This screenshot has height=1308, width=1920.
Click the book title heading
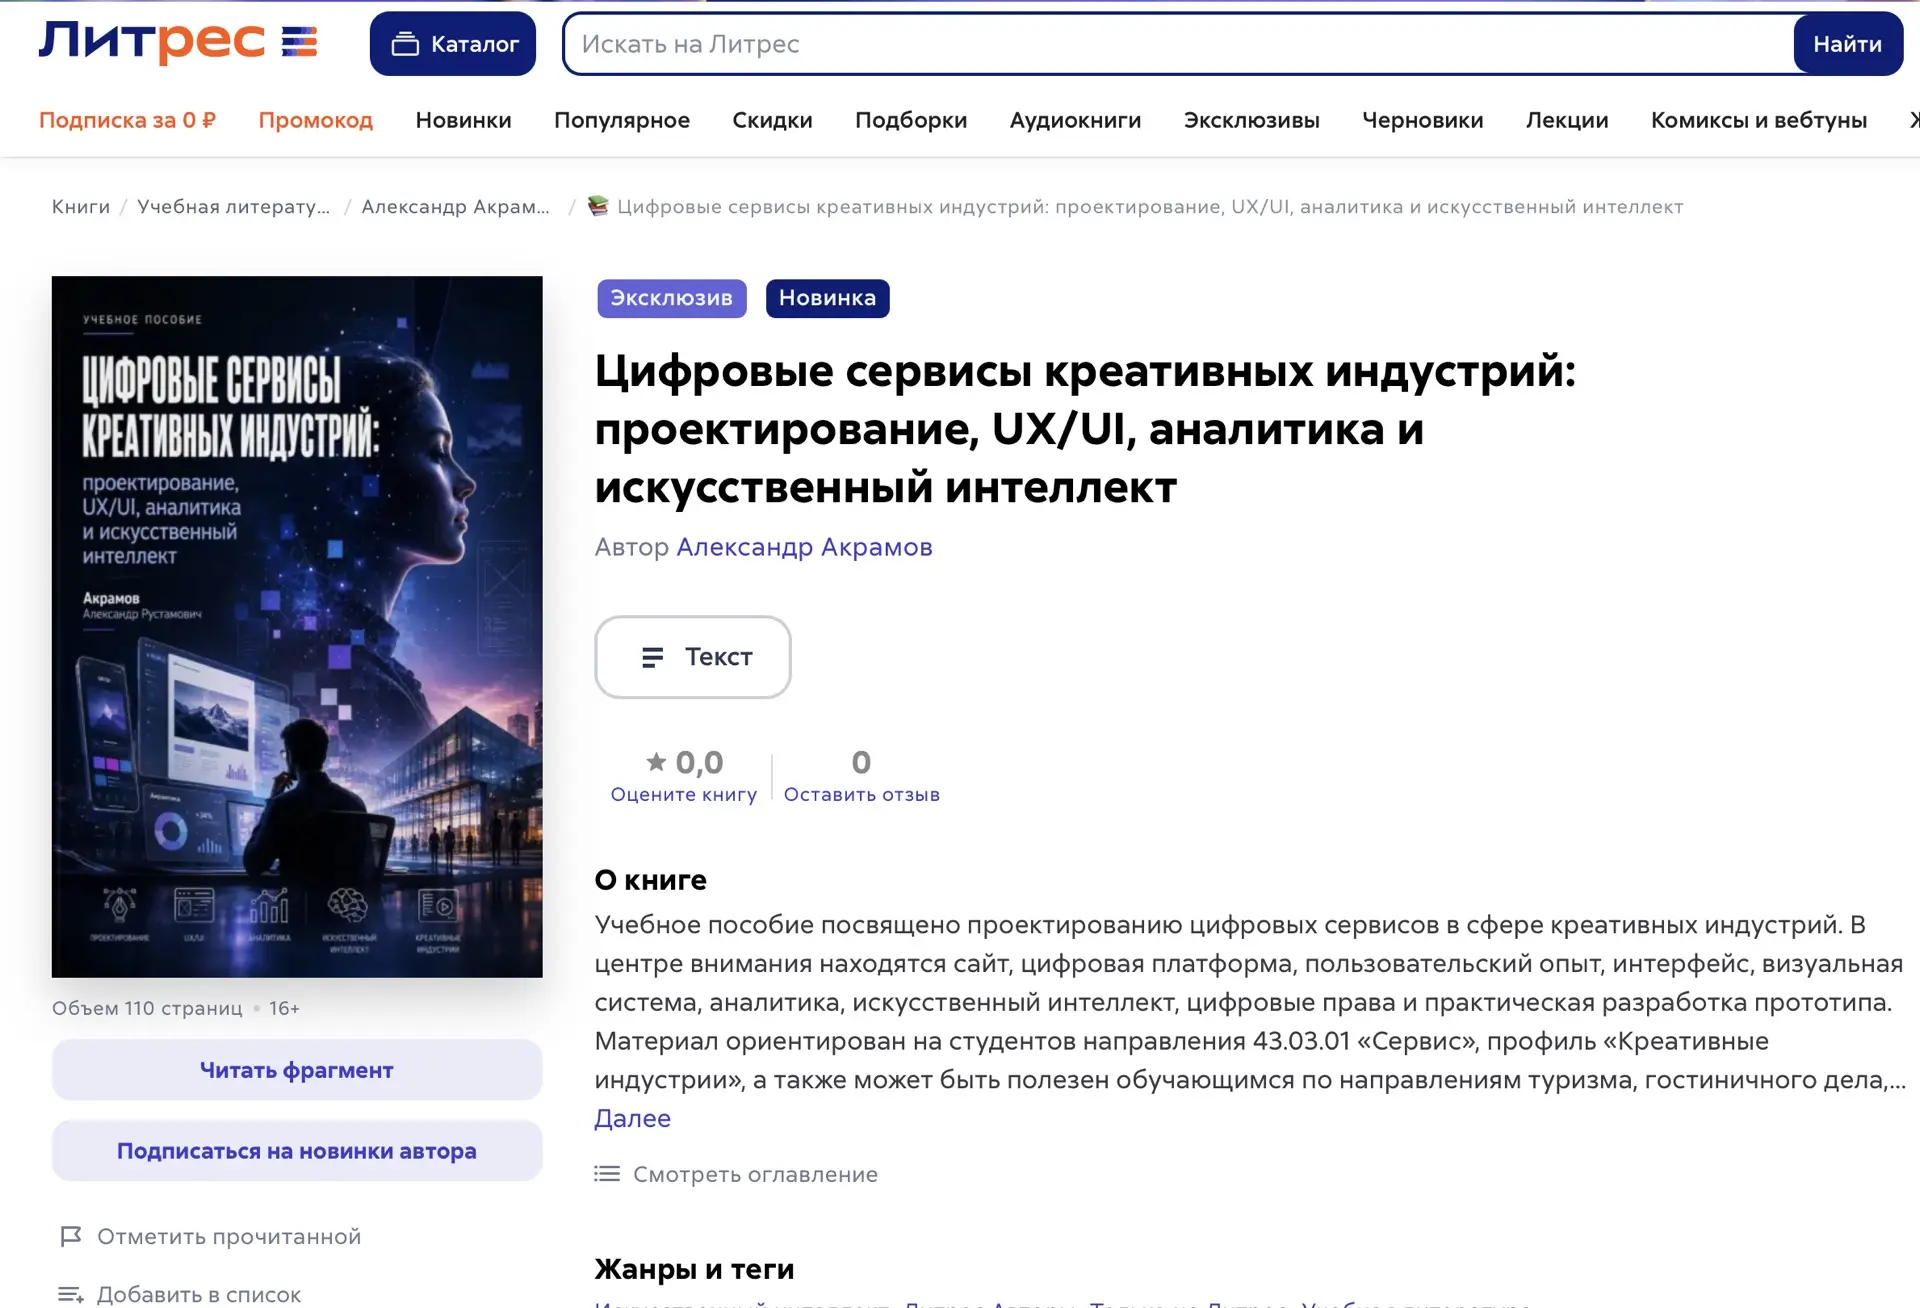(x=1085, y=429)
